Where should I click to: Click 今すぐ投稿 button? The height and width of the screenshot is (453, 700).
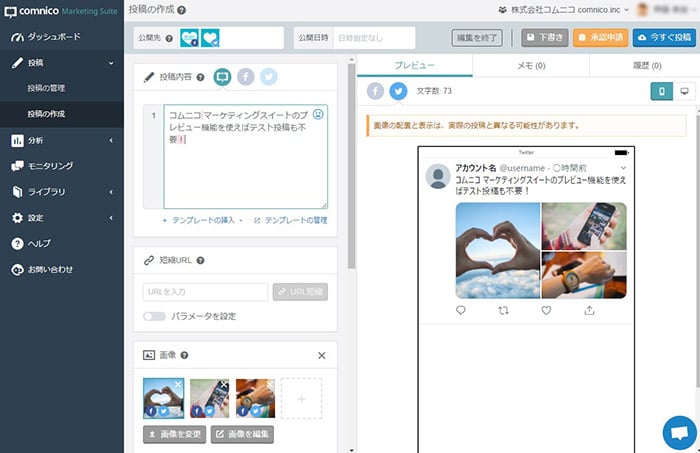664,38
